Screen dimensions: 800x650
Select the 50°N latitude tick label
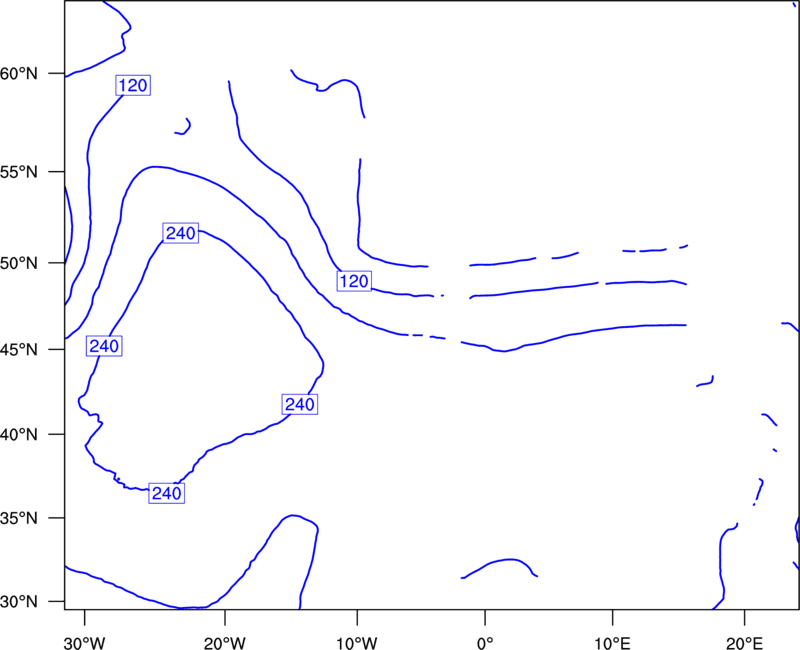19,264
